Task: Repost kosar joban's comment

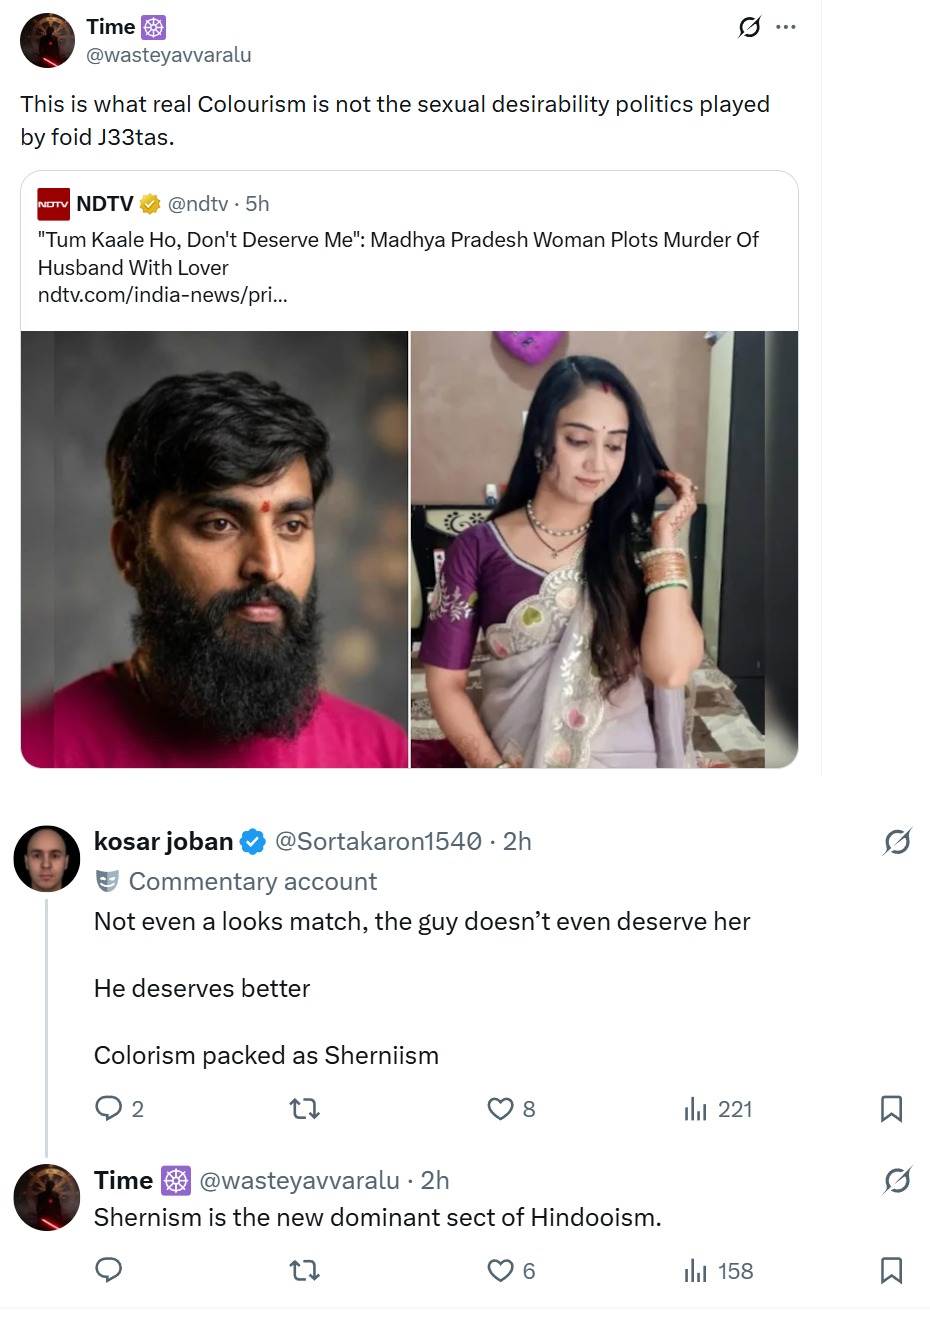Action: (304, 1108)
